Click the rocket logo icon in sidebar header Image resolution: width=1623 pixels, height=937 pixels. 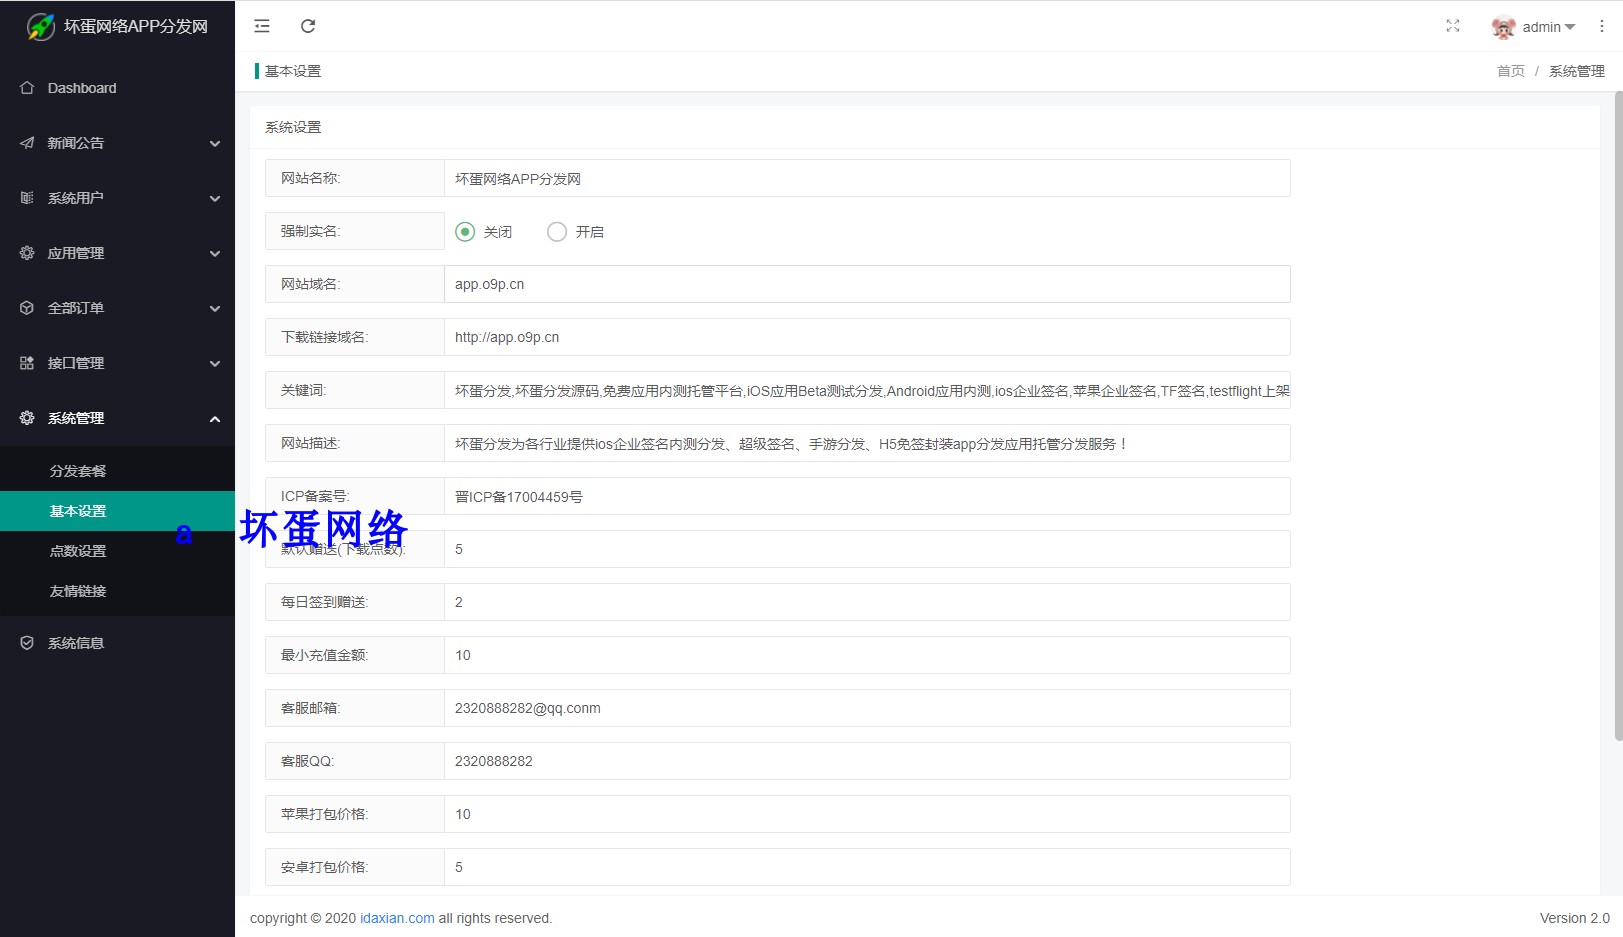coord(41,26)
